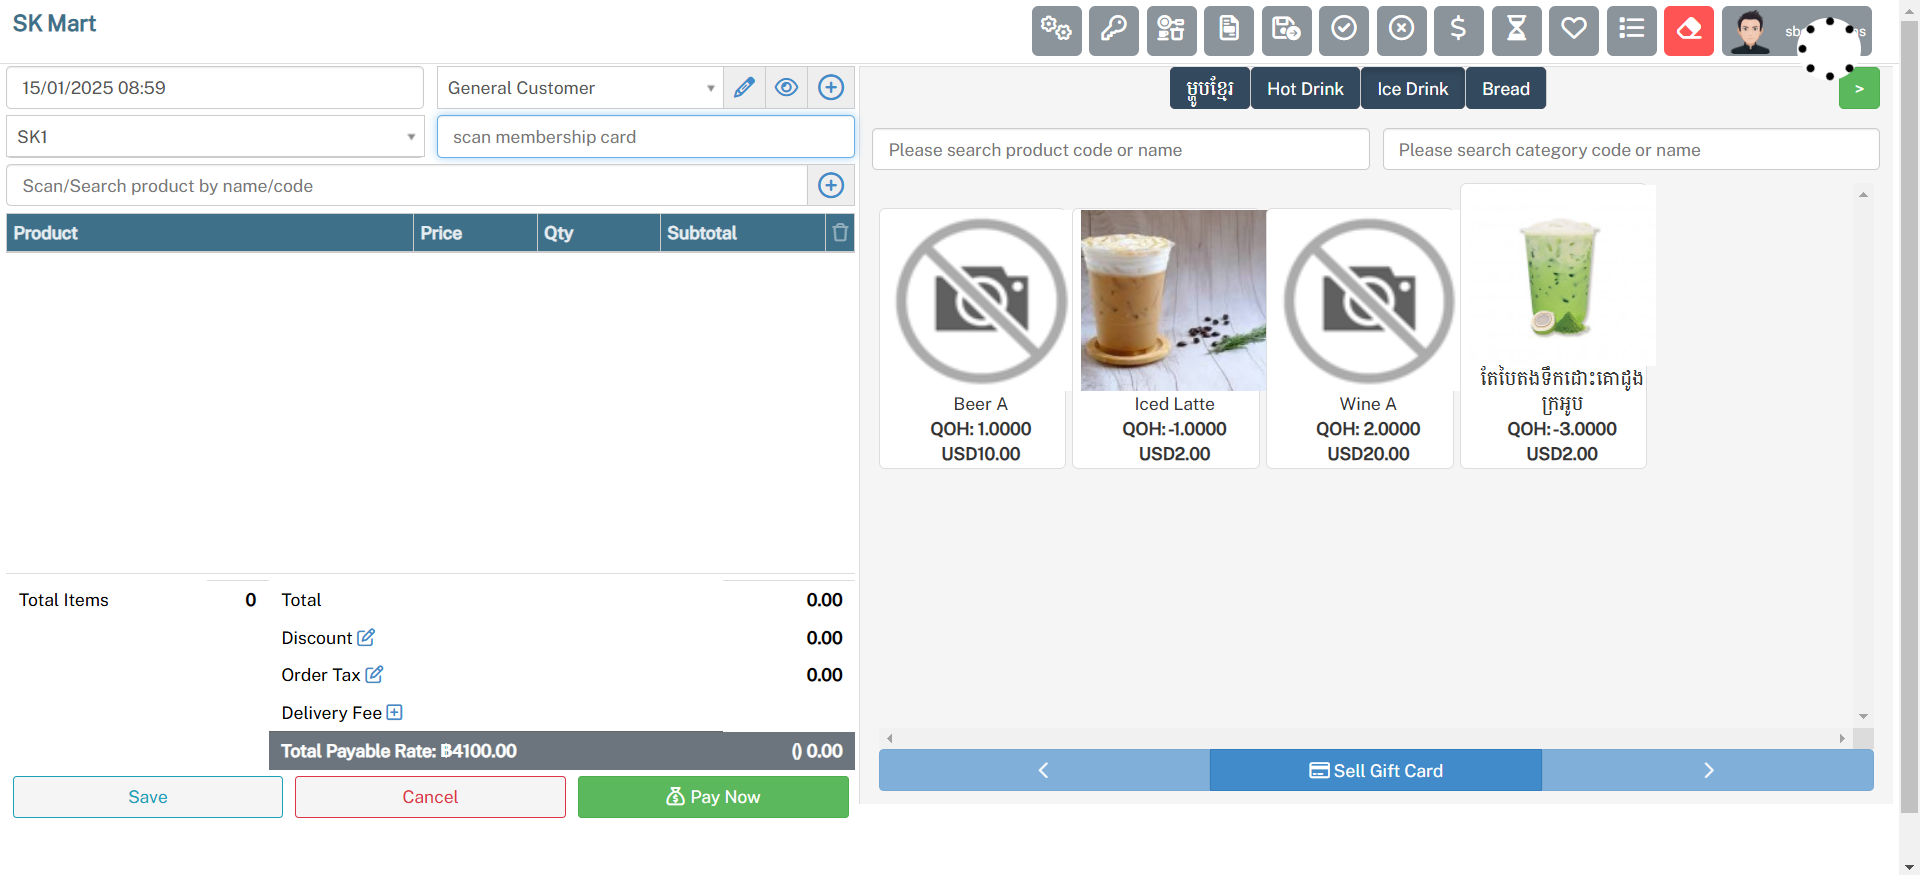
Task: Open the settings gears icon
Action: pyautogui.click(x=1056, y=30)
